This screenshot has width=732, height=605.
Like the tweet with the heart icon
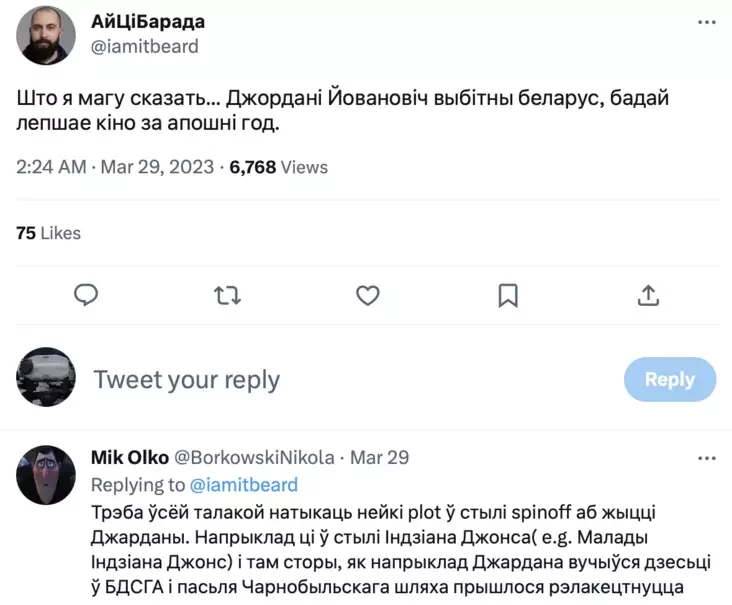point(368,295)
